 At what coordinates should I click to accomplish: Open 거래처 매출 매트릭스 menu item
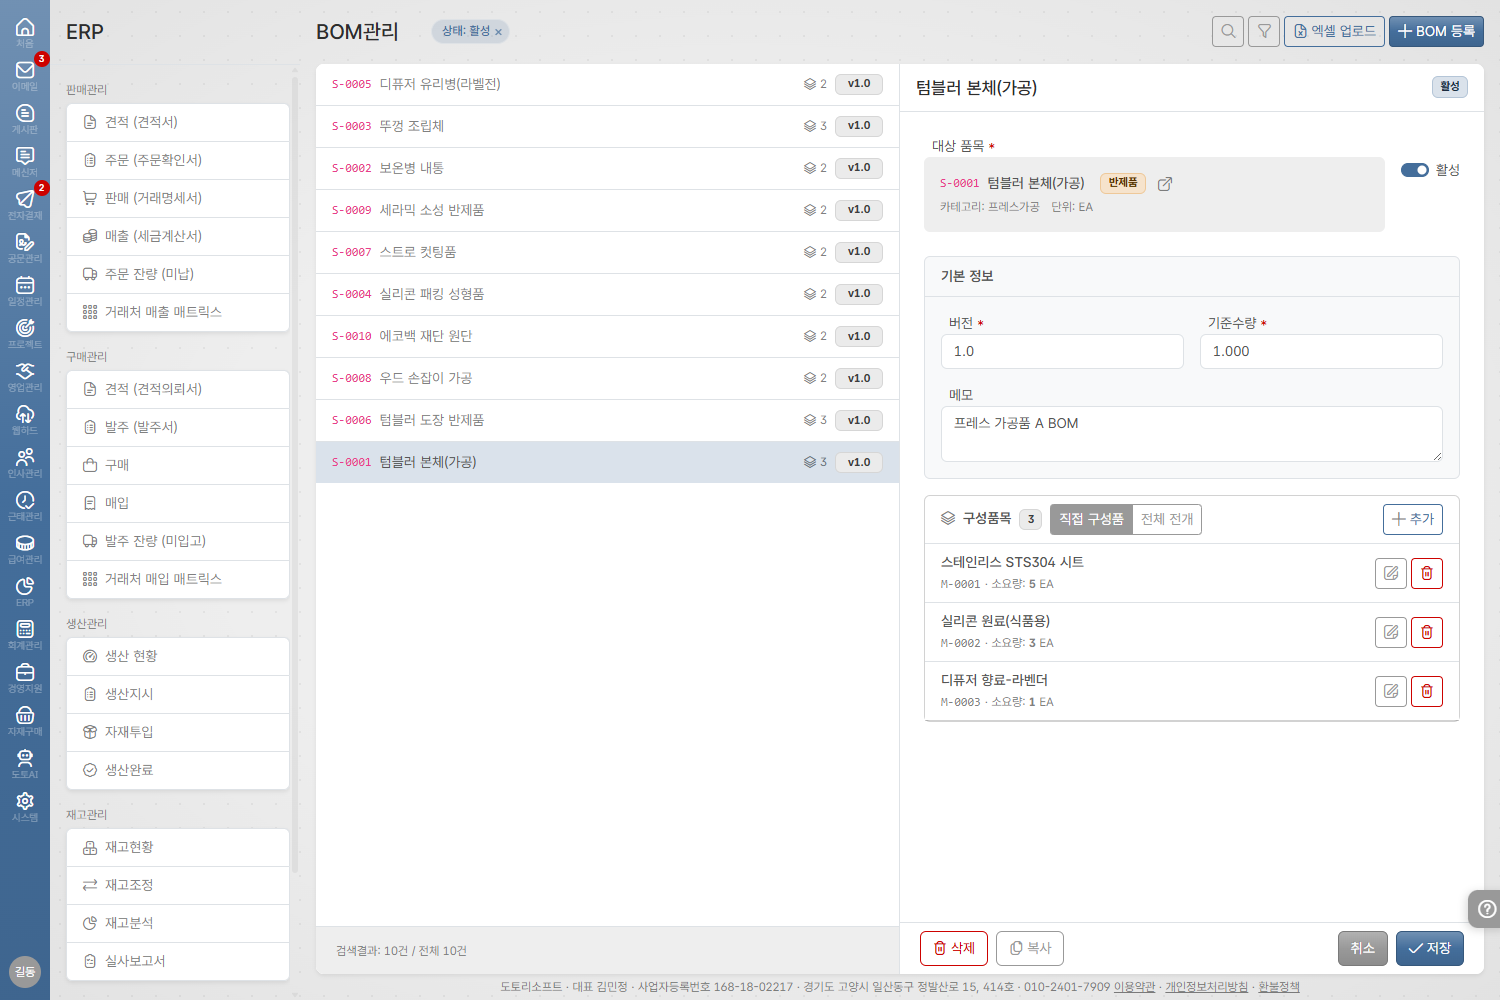[178, 312]
